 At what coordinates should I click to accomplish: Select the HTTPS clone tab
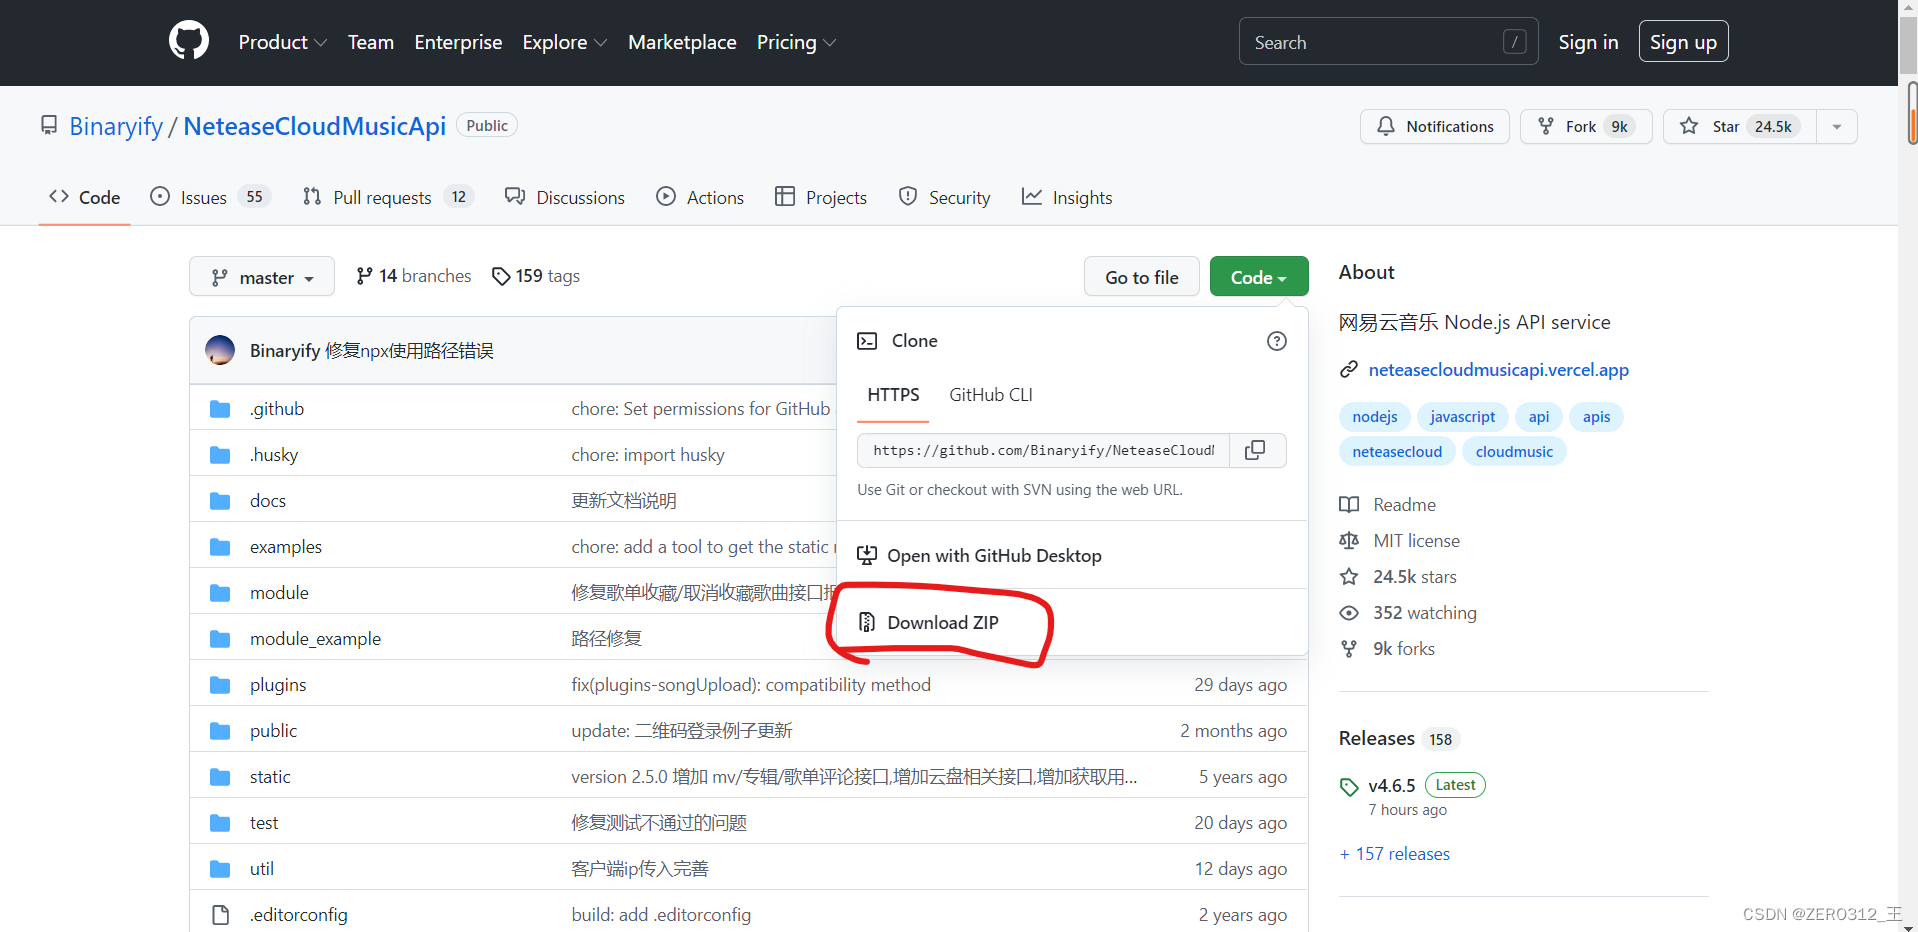[x=893, y=395]
